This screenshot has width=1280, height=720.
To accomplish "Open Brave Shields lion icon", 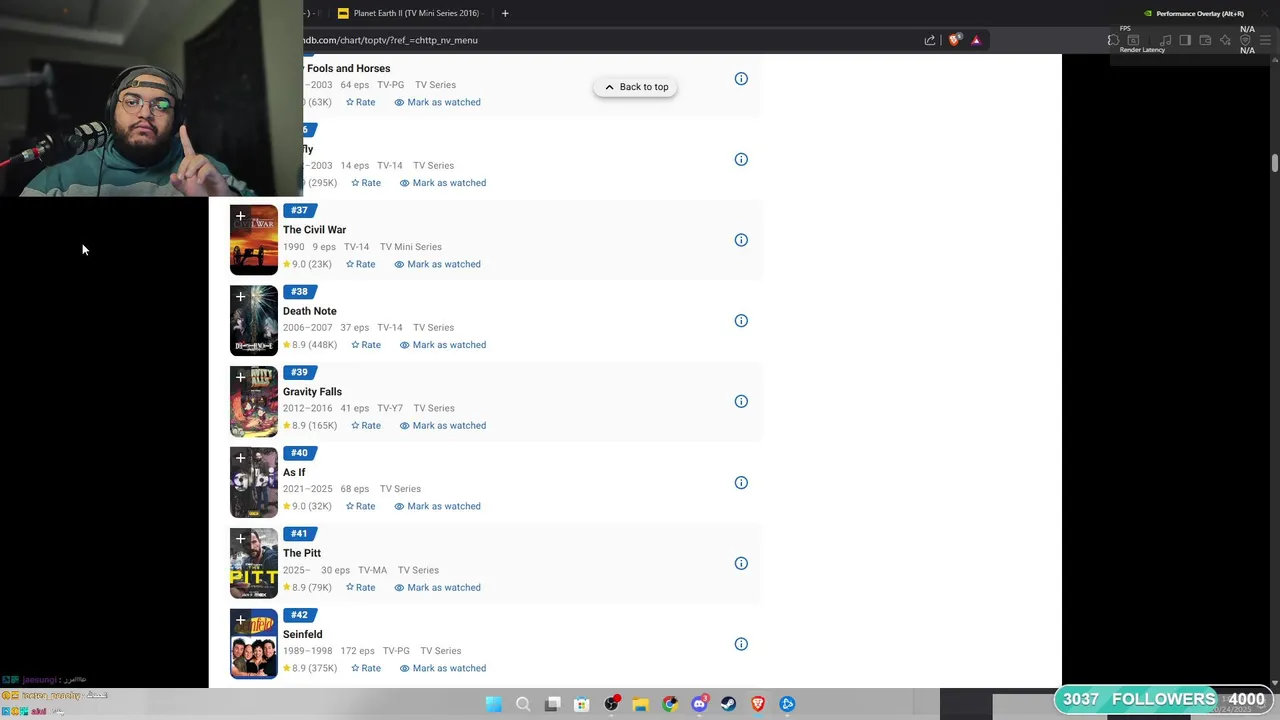I will coord(954,40).
